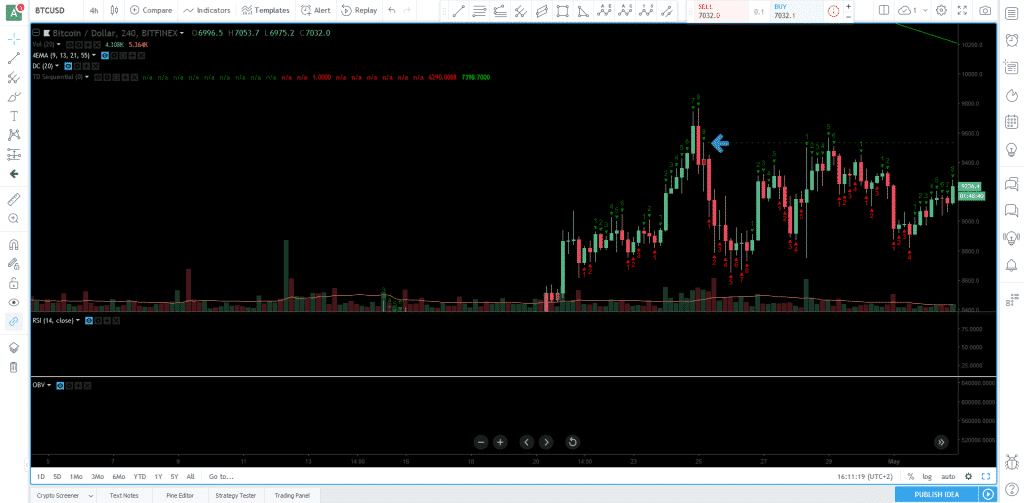This screenshot has height=503, width=1024.
Task: Open the candlestick chart style selector
Action: [x=115, y=10]
